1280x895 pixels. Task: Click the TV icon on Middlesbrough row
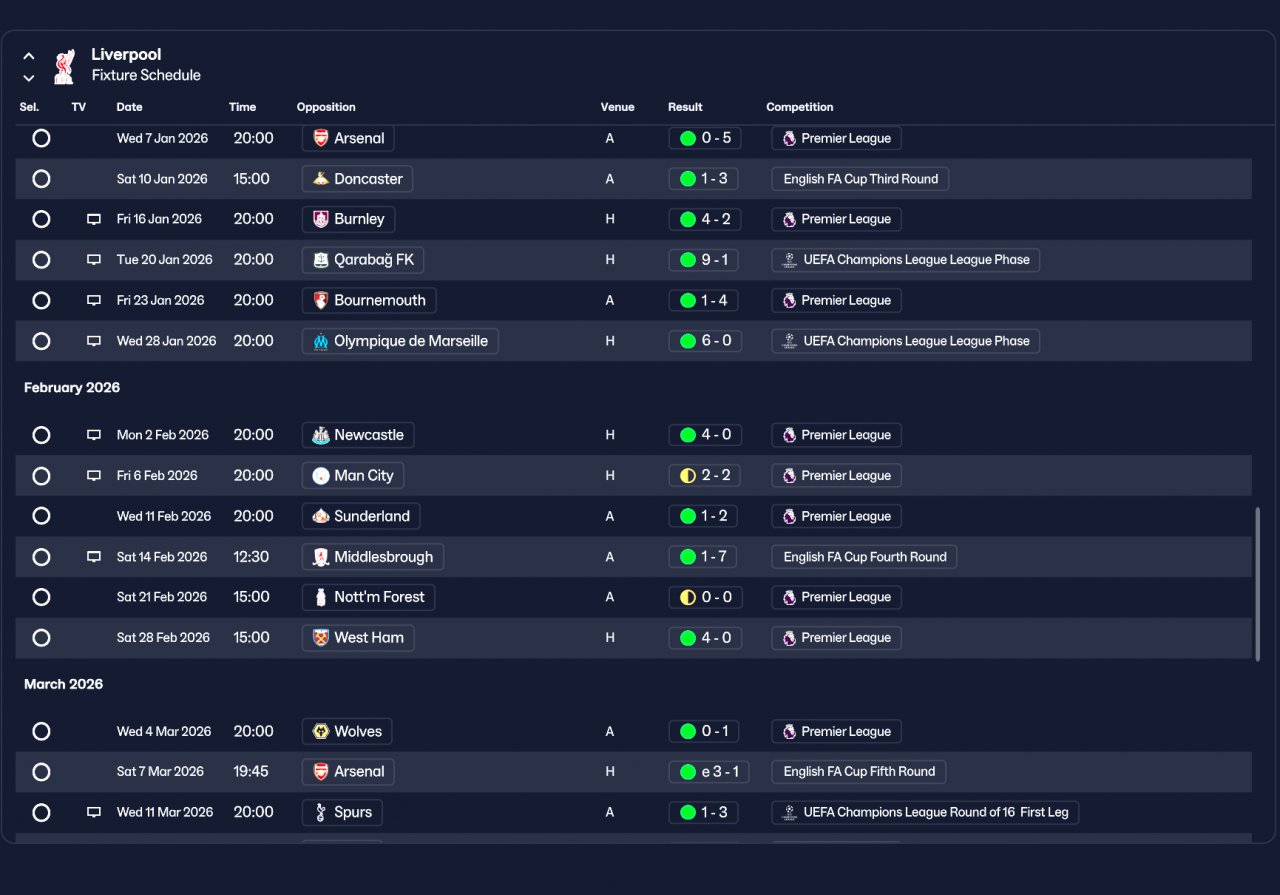click(94, 557)
